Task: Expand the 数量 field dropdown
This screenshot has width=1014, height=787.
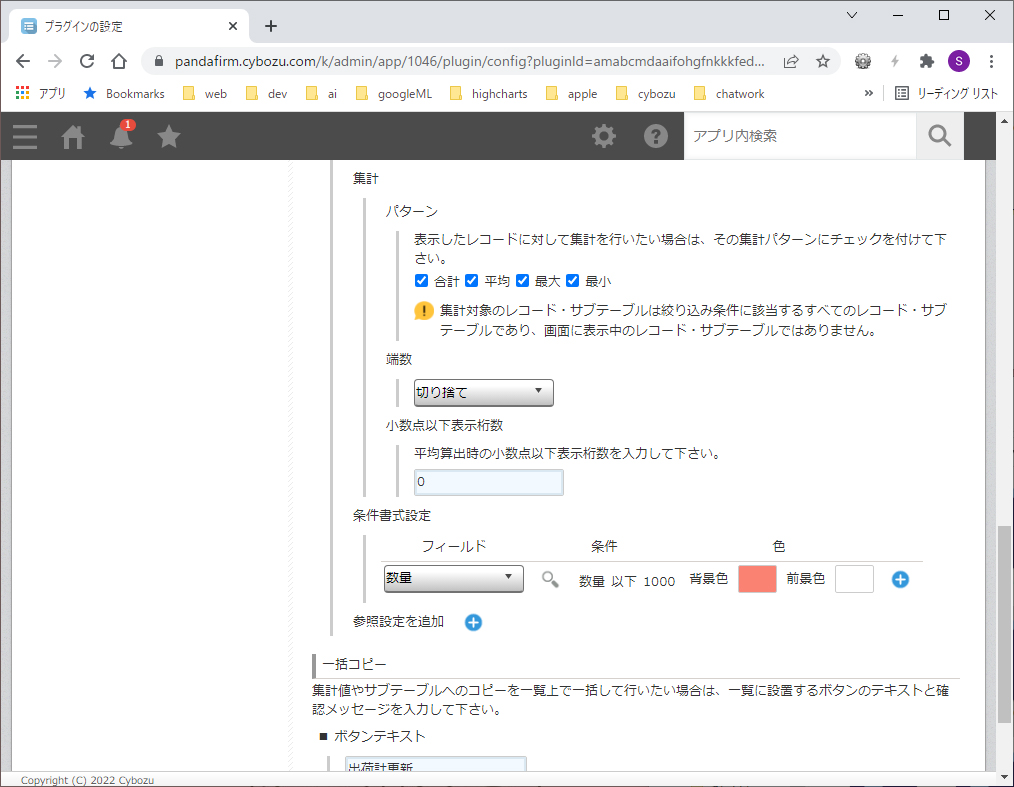Action: tap(454, 579)
